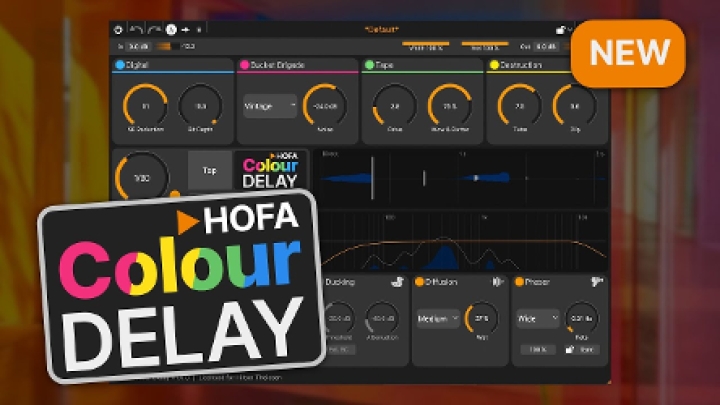Viewport: 720px width, 405px height.
Task: Open the plugin settings gear icon
Action: [118, 30]
